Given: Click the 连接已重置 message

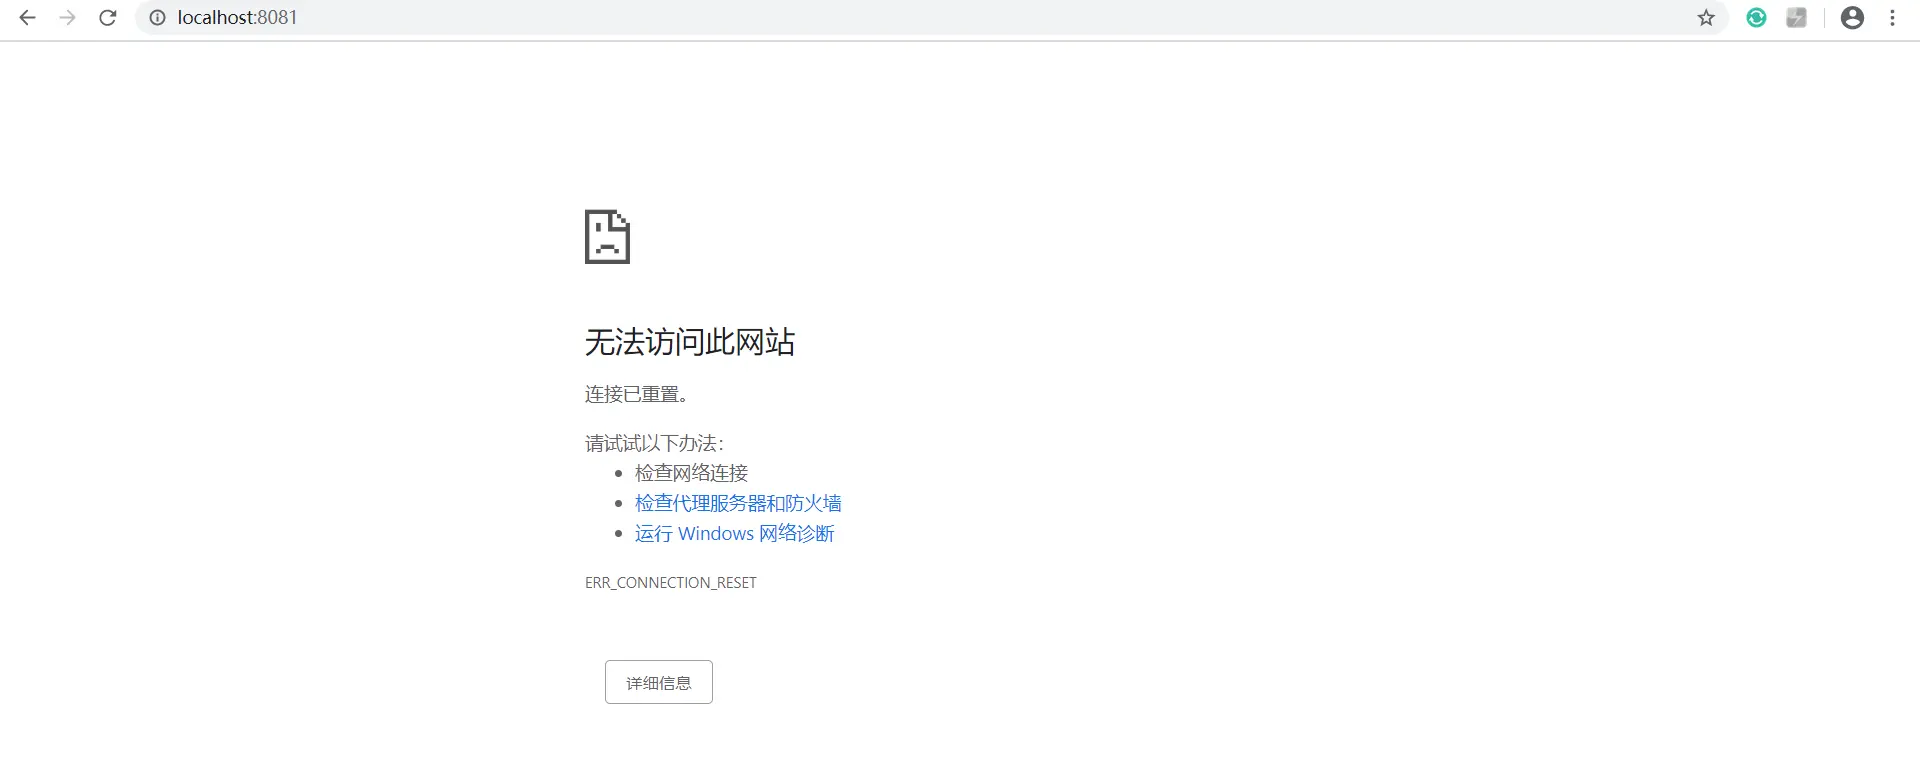Looking at the screenshot, I should tap(637, 394).
